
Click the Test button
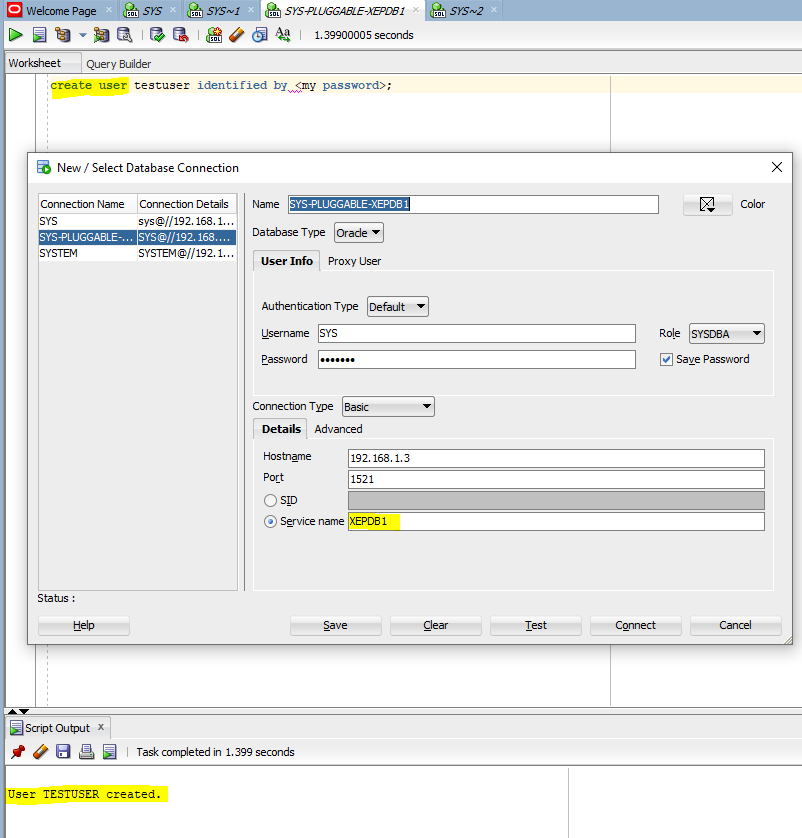(535, 625)
